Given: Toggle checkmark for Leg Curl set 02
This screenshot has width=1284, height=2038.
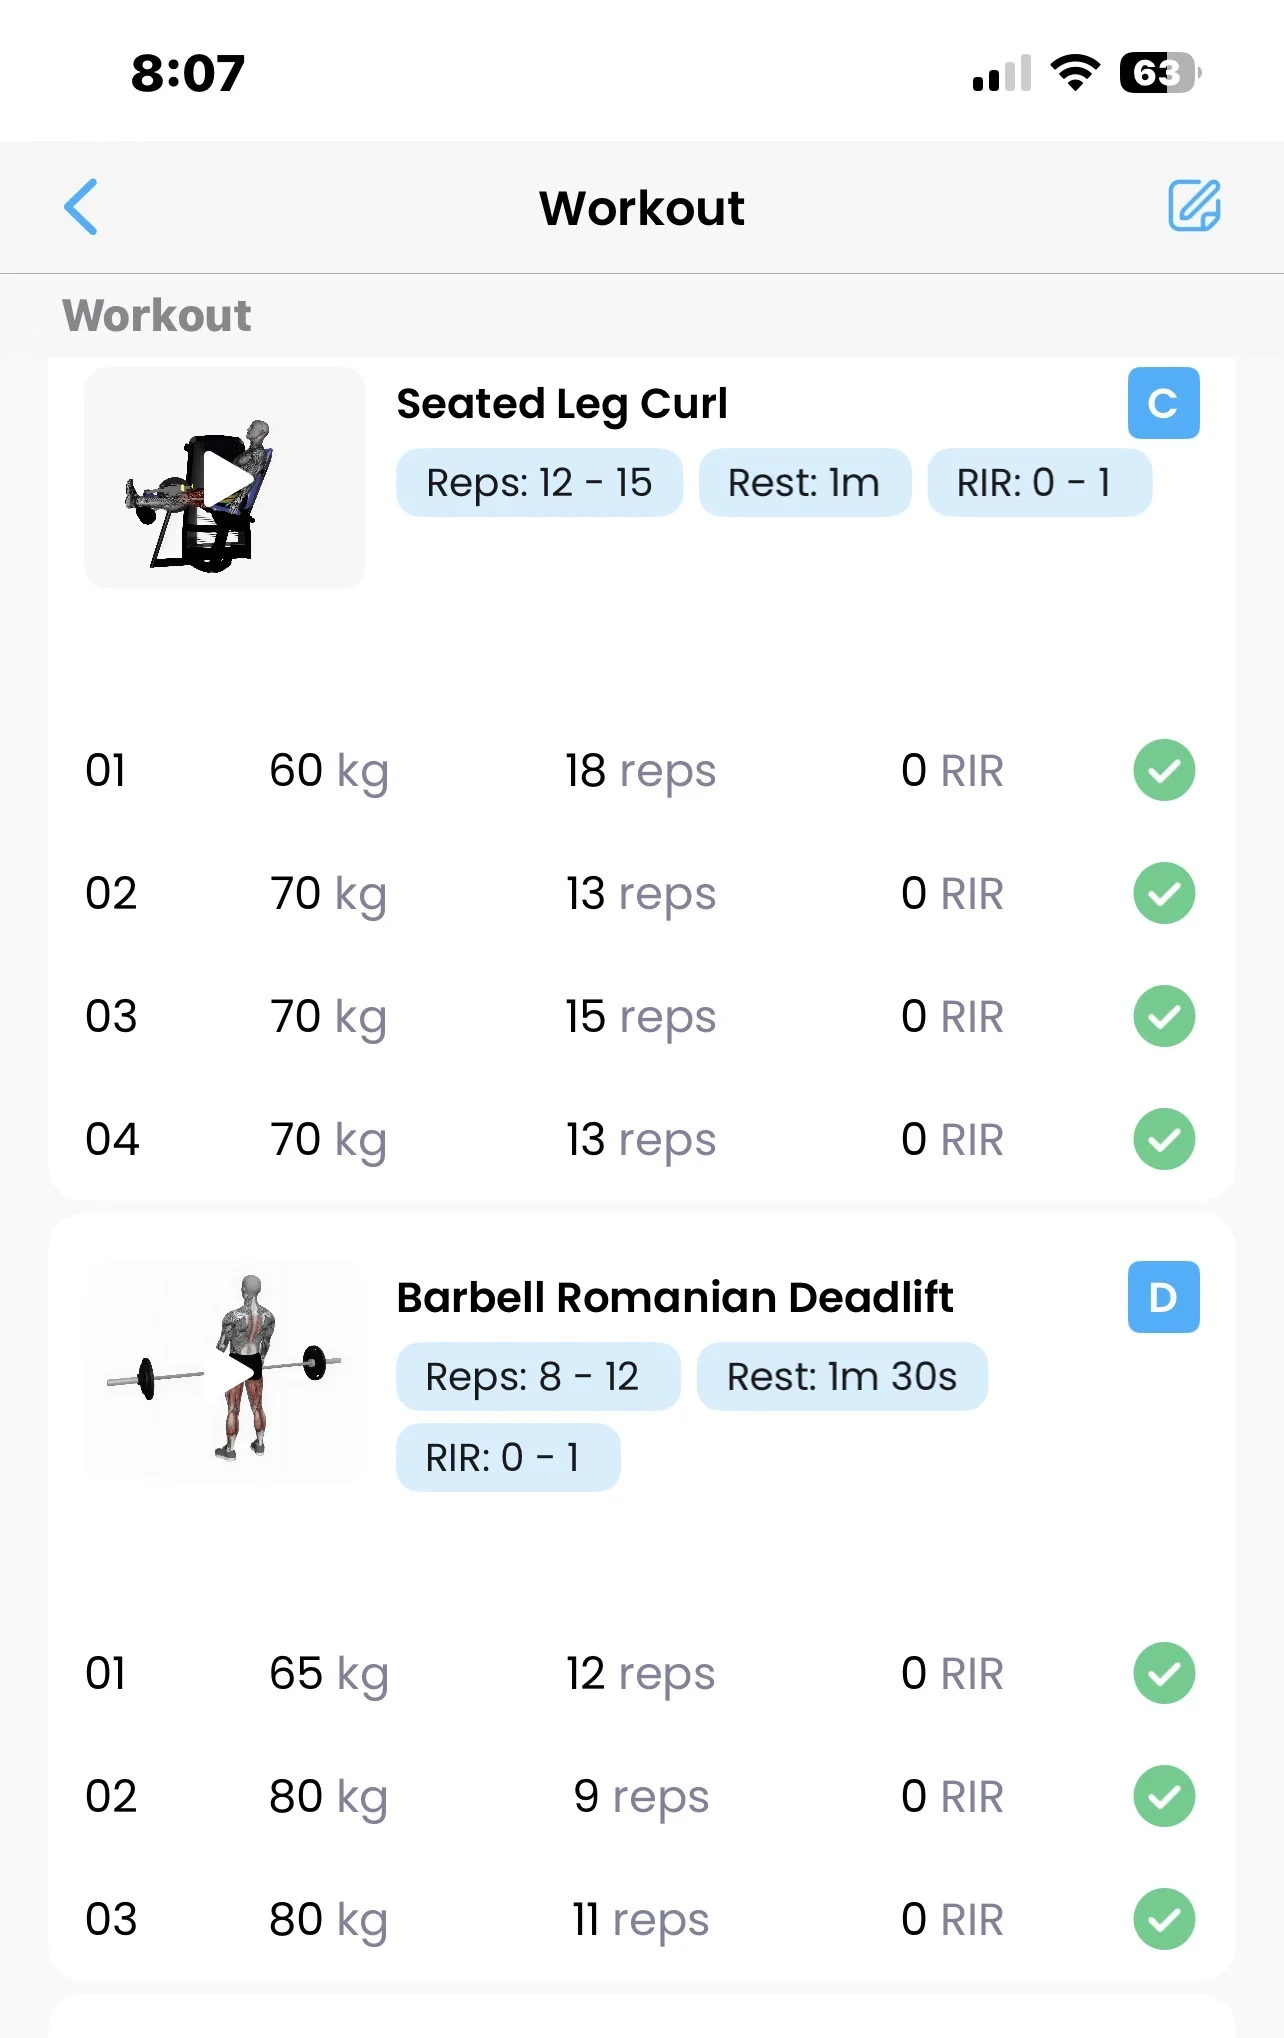Looking at the screenshot, I should point(1164,893).
